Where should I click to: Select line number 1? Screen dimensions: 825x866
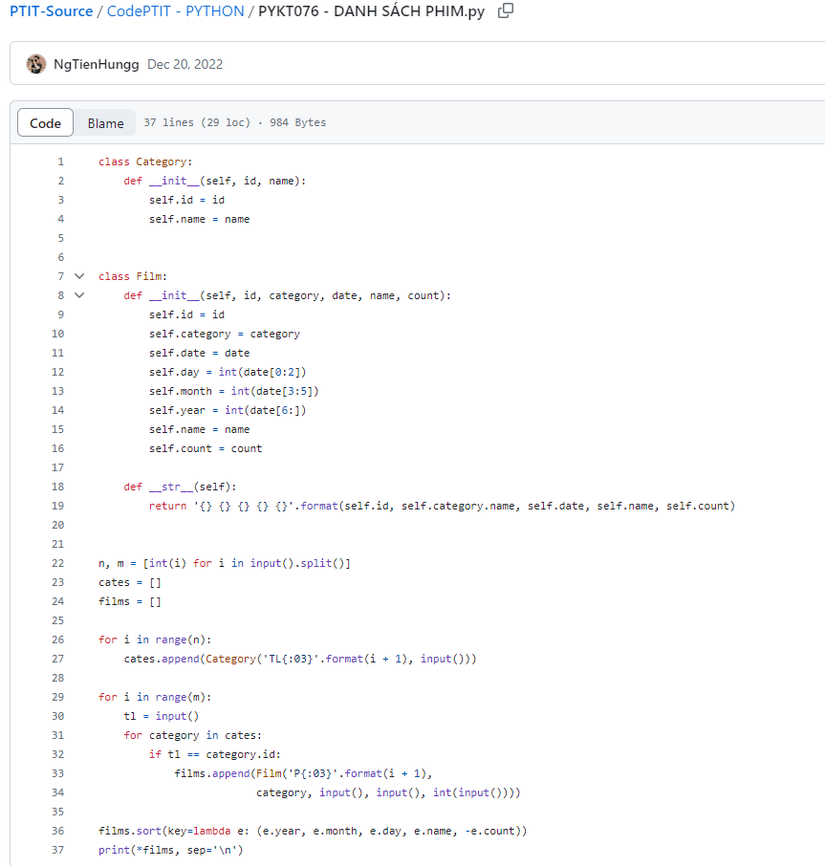(61, 162)
